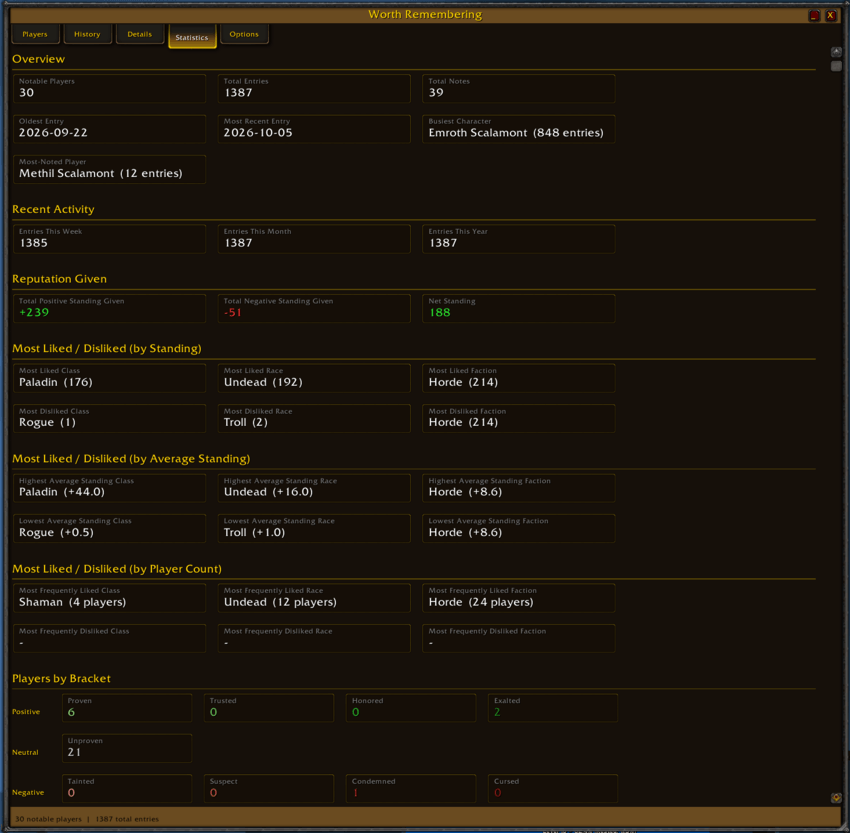The image size is (850, 833).
Task: Click the scrollbar thumb
Action: 836,66
